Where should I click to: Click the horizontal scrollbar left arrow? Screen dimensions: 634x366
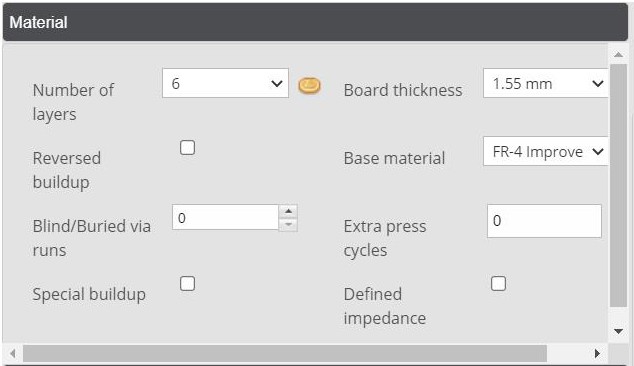click(x=13, y=353)
